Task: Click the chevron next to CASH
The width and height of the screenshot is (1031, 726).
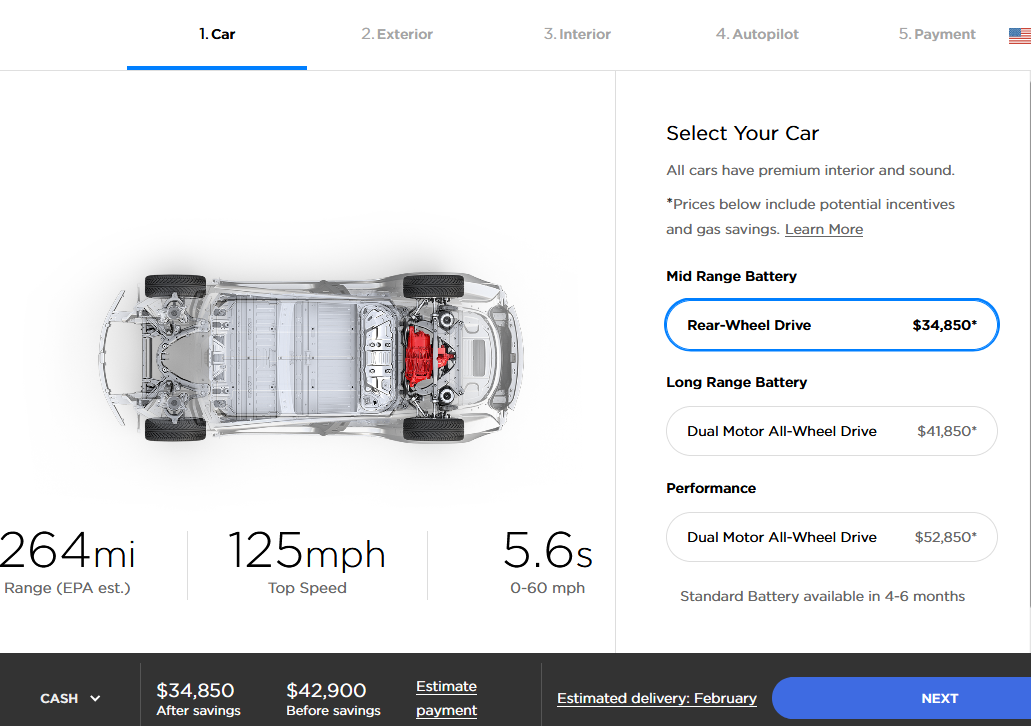Action: click(x=96, y=698)
